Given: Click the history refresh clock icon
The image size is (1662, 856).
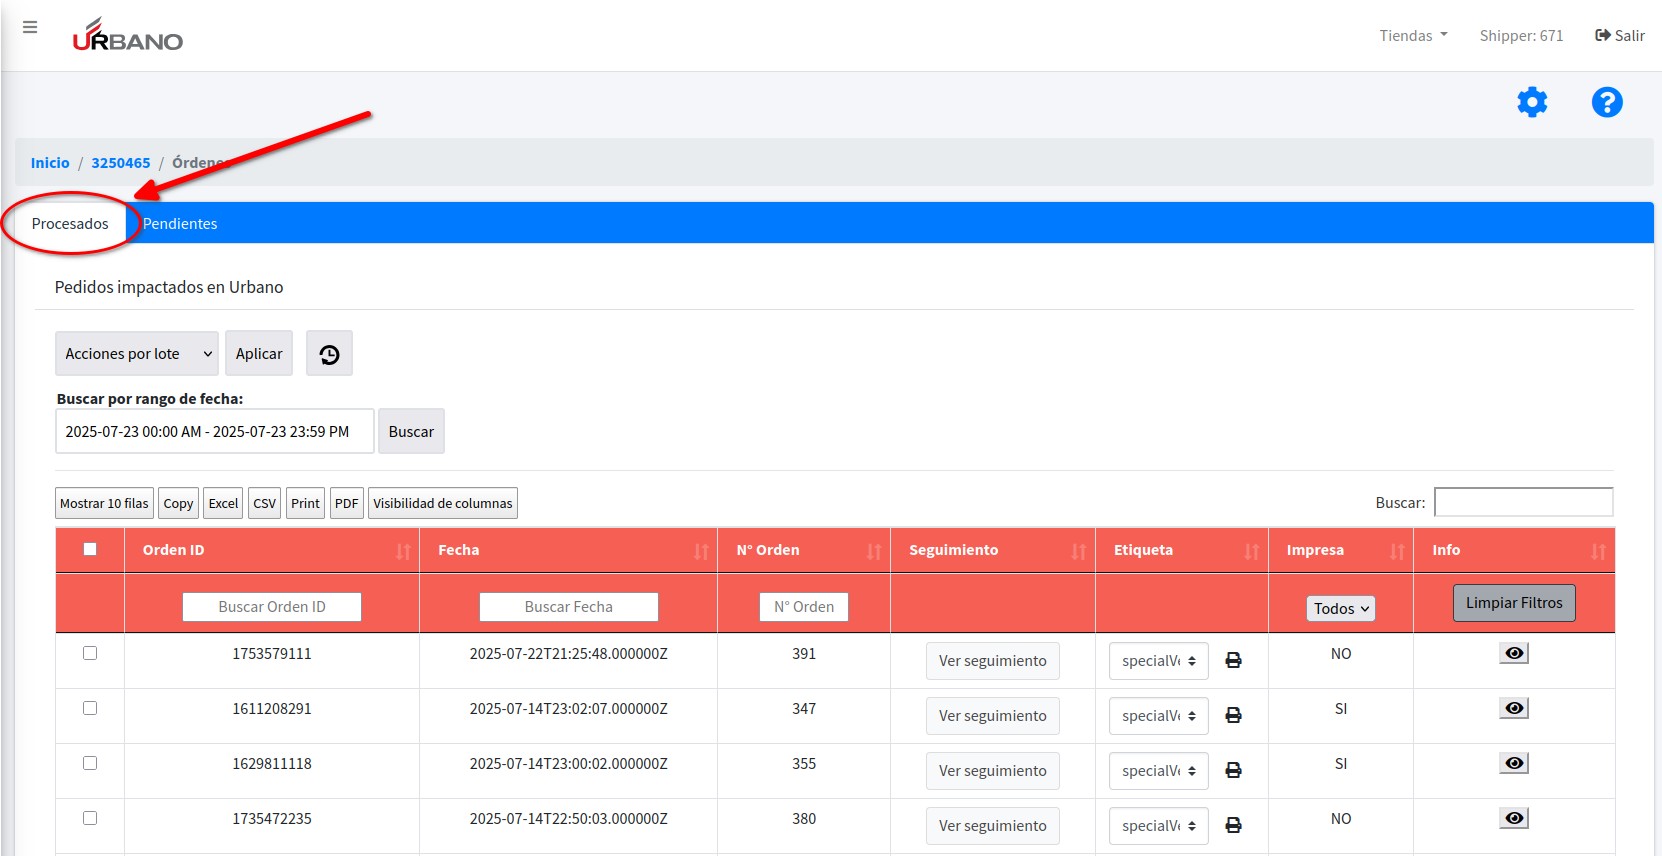Looking at the screenshot, I should (329, 354).
